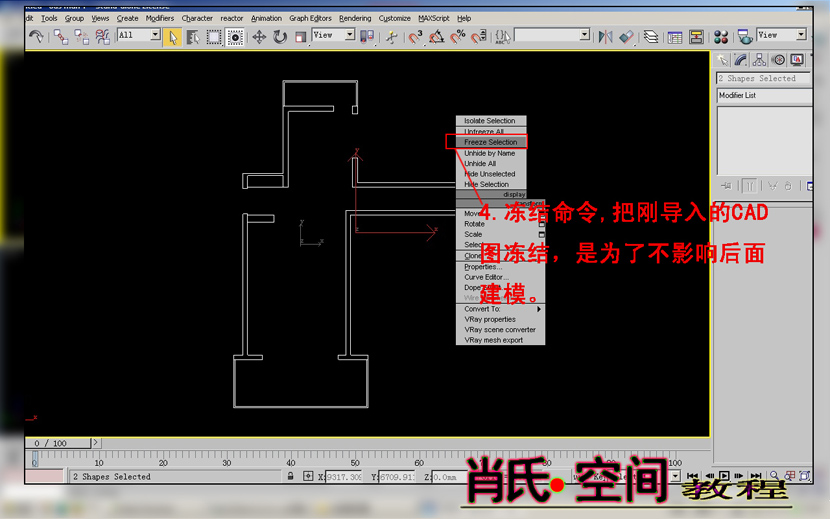Click the Quick Render teapot icon

point(745,37)
